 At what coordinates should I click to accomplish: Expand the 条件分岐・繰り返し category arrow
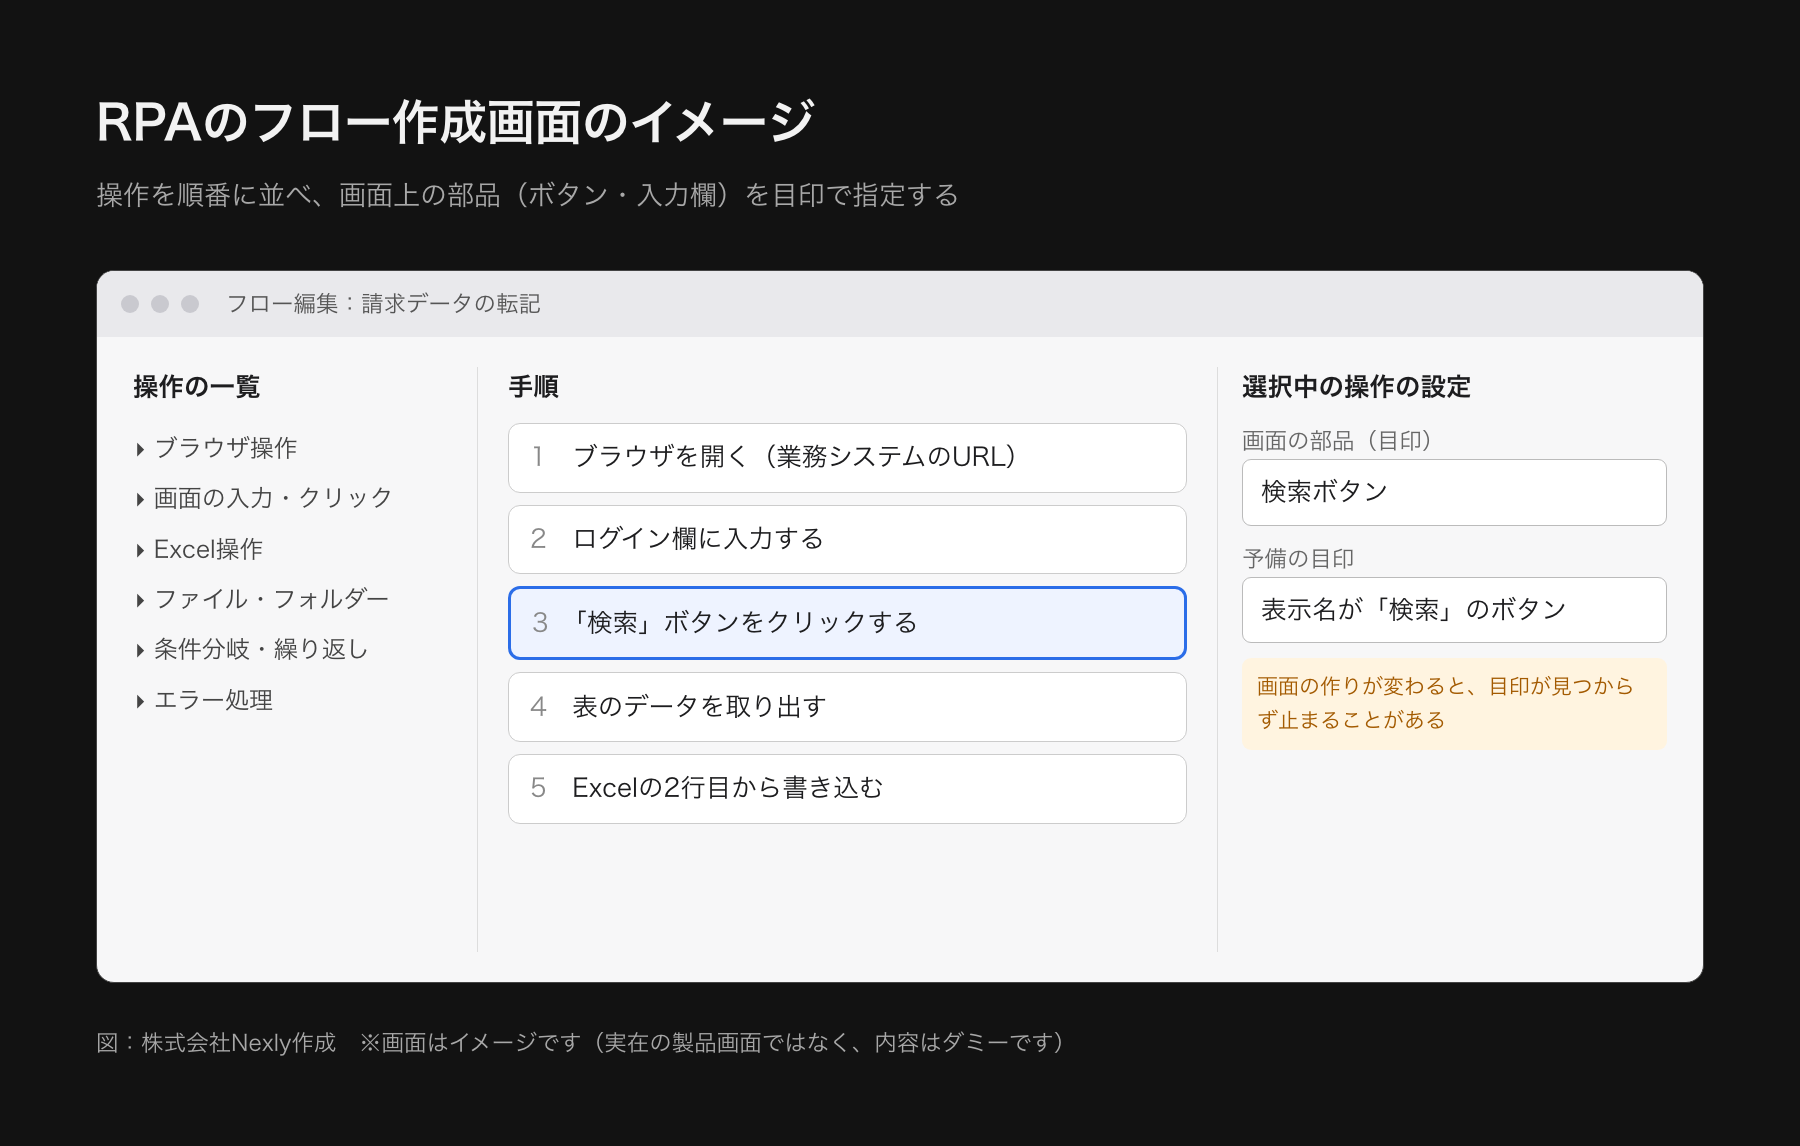click(x=140, y=651)
